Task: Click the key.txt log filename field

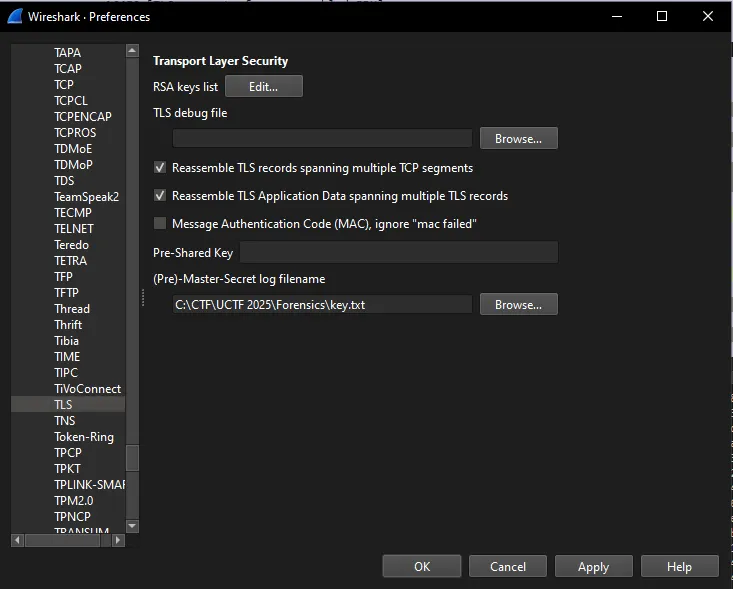Action: (322, 305)
